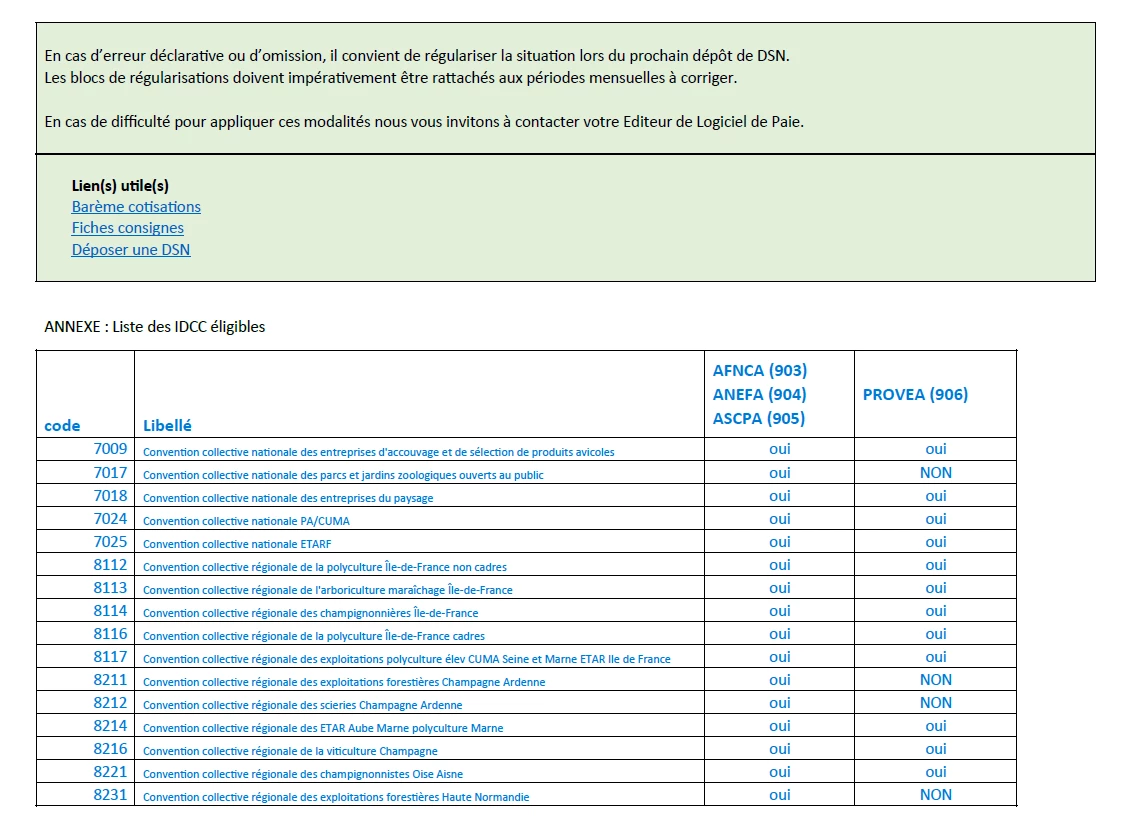Select the ASCPA (905) header text
This screenshot has height=826, width=1128.
pos(759,418)
